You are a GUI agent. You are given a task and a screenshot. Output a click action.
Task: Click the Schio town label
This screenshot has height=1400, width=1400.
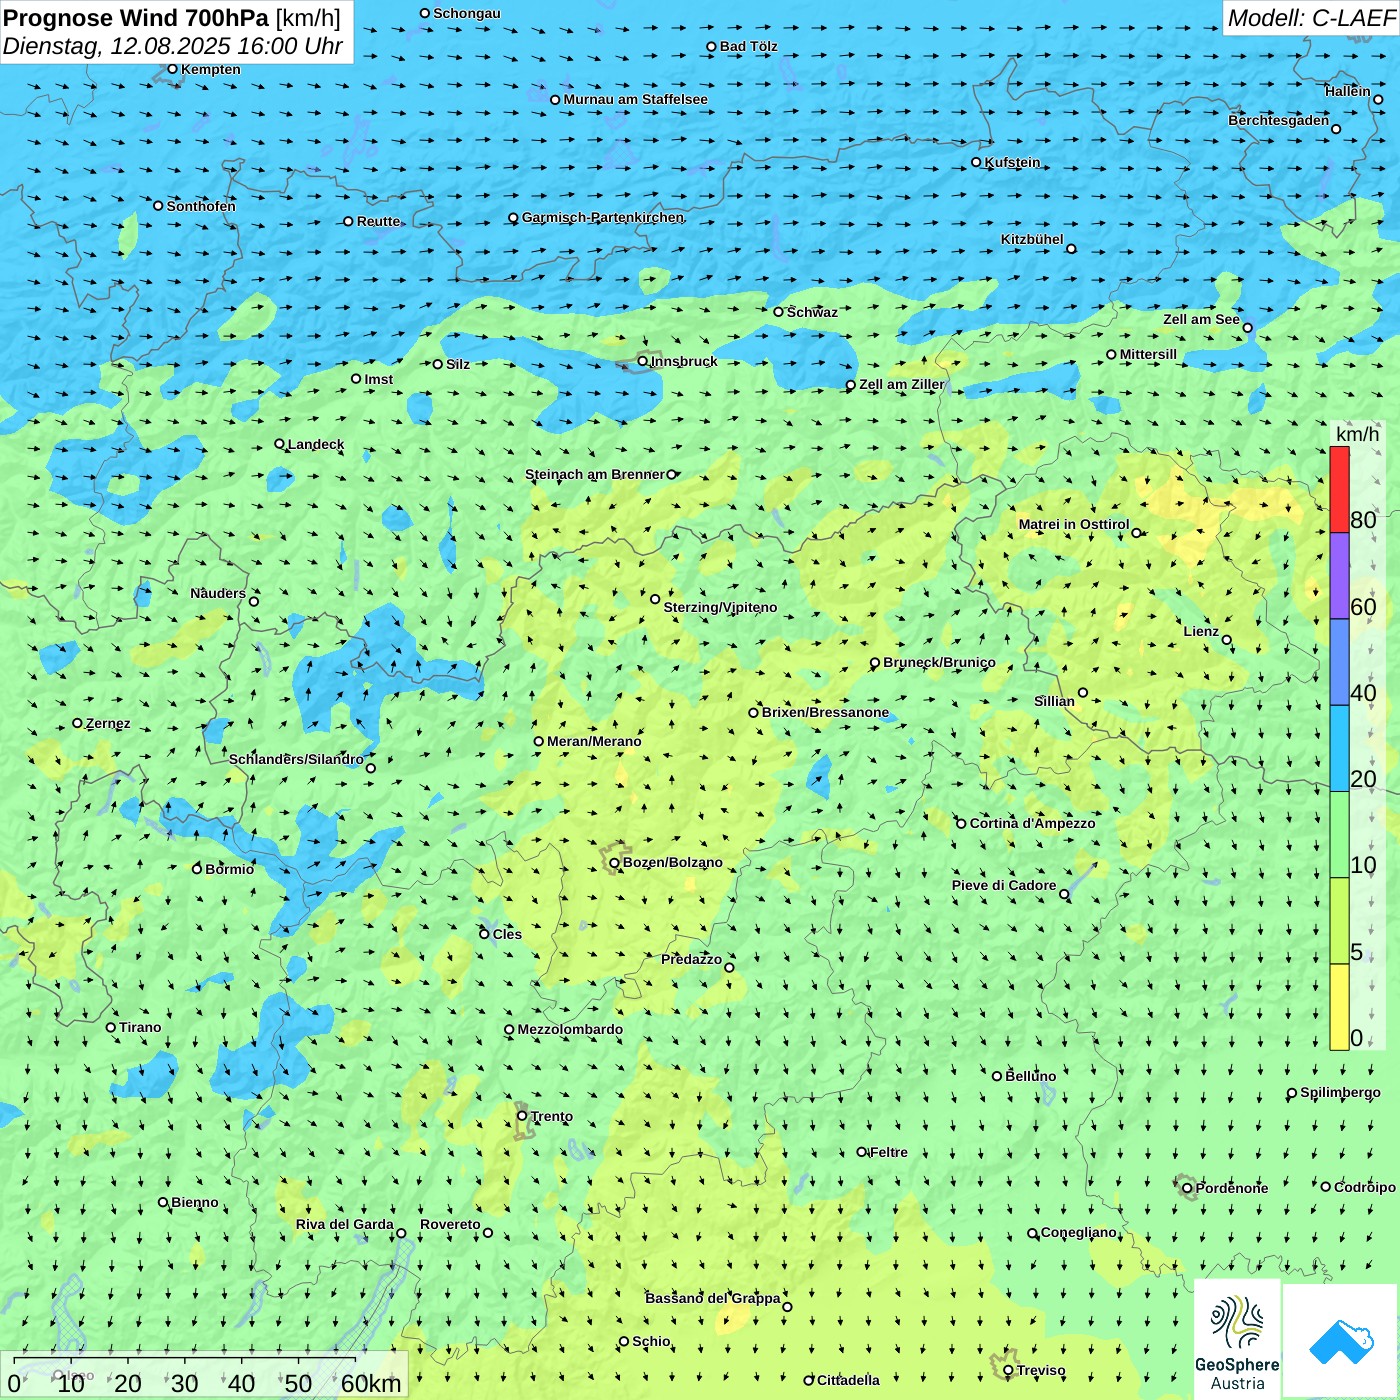click(651, 1341)
